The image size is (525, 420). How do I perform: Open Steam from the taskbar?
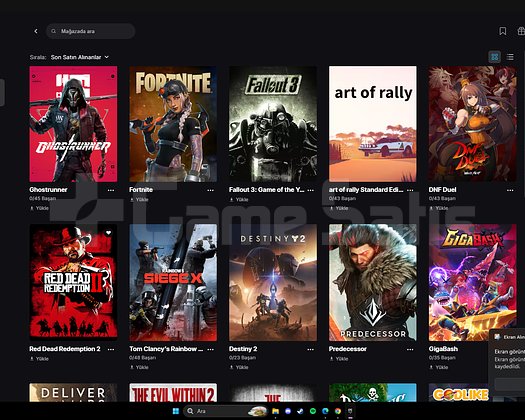point(300,411)
